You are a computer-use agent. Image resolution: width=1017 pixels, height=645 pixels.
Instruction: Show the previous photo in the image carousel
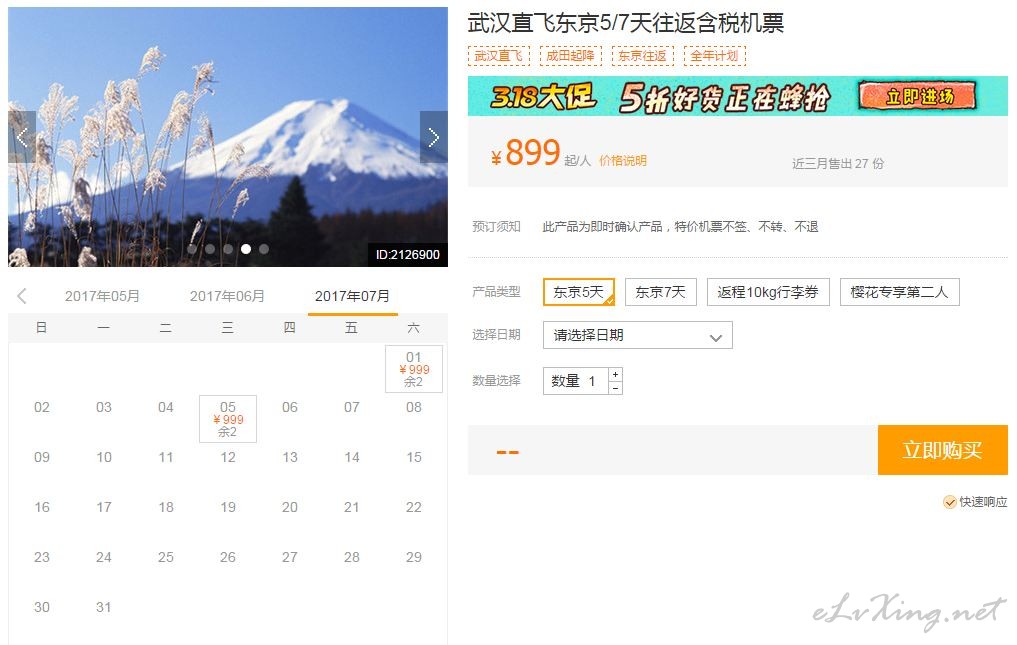(21, 137)
